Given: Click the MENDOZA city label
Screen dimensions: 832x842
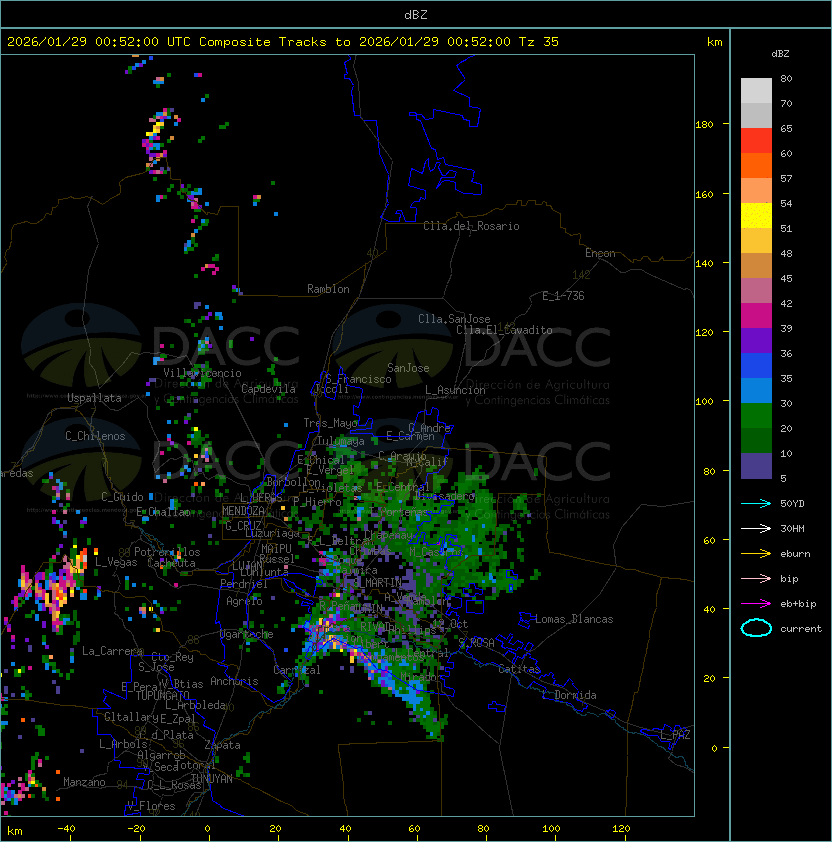Looking at the screenshot, I should (x=243, y=511).
